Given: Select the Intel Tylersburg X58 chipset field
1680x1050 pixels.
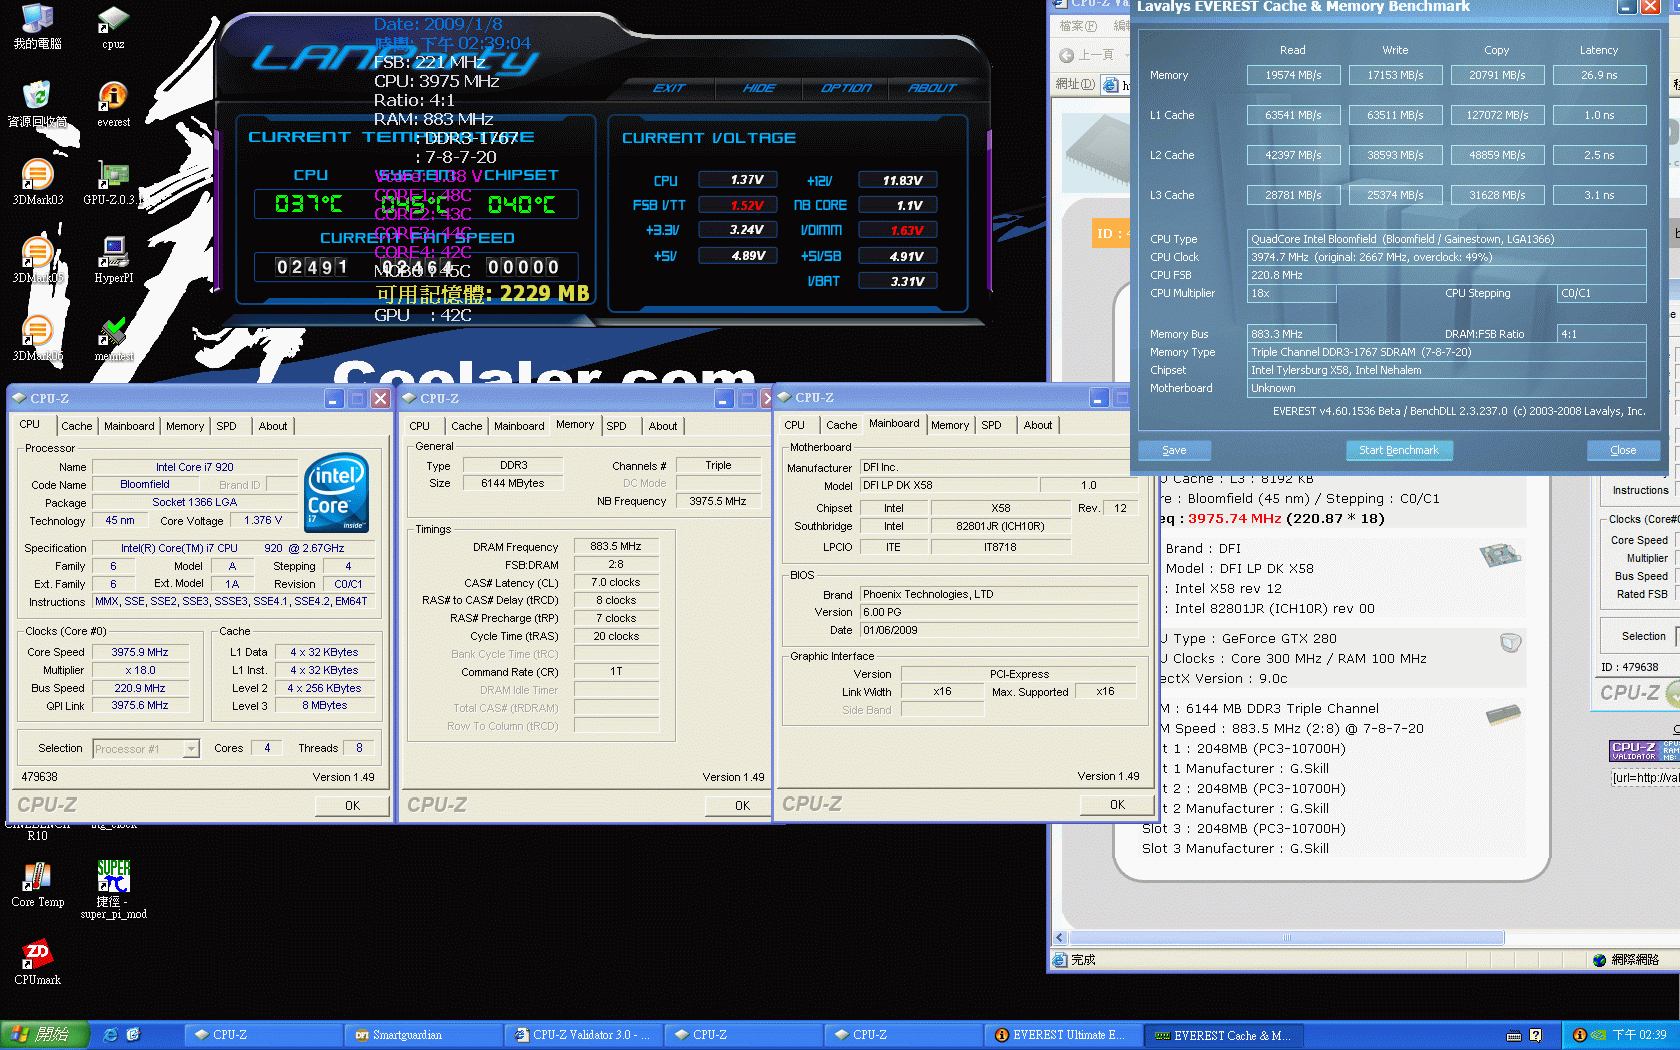Looking at the screenshot, I should click(1447, 370).
